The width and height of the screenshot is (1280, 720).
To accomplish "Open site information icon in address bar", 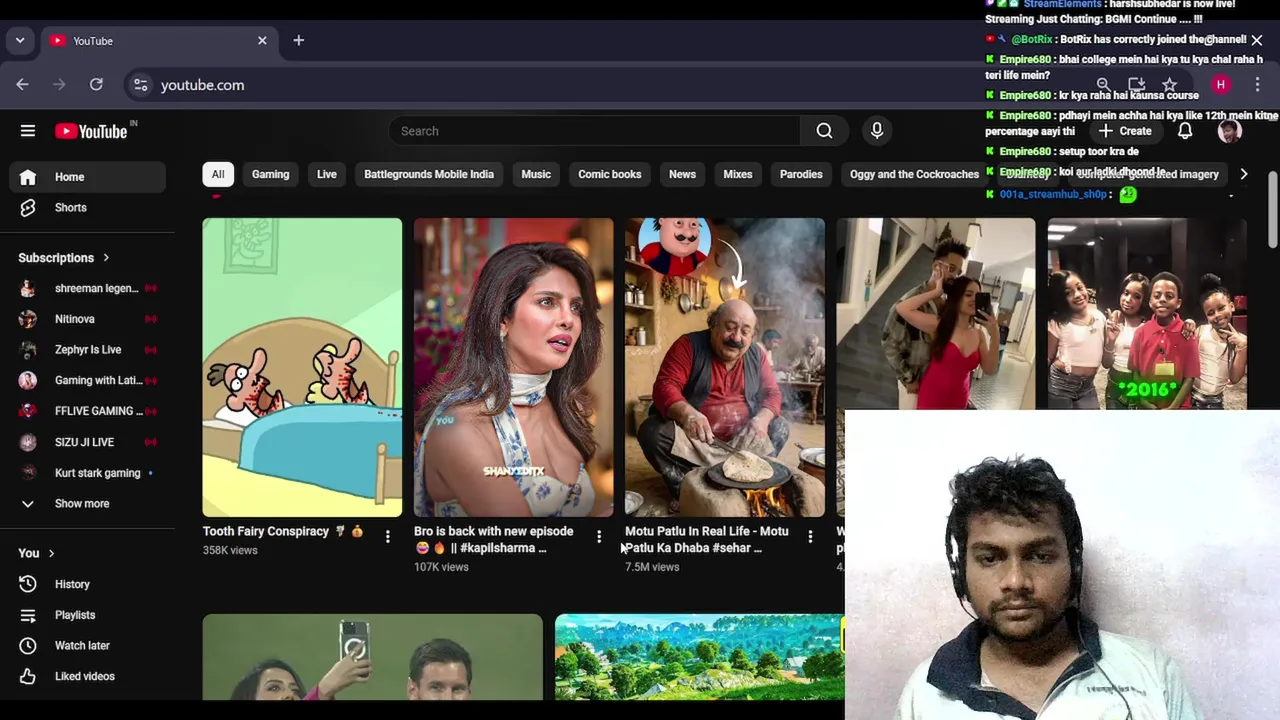I will coord(141,85).
